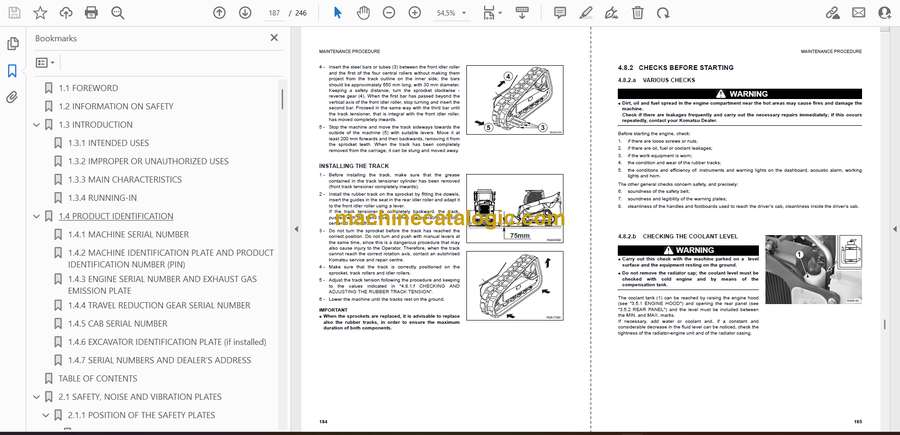
Task: Open the 54.5% zoom level dropdown
Action: point(451,13)
